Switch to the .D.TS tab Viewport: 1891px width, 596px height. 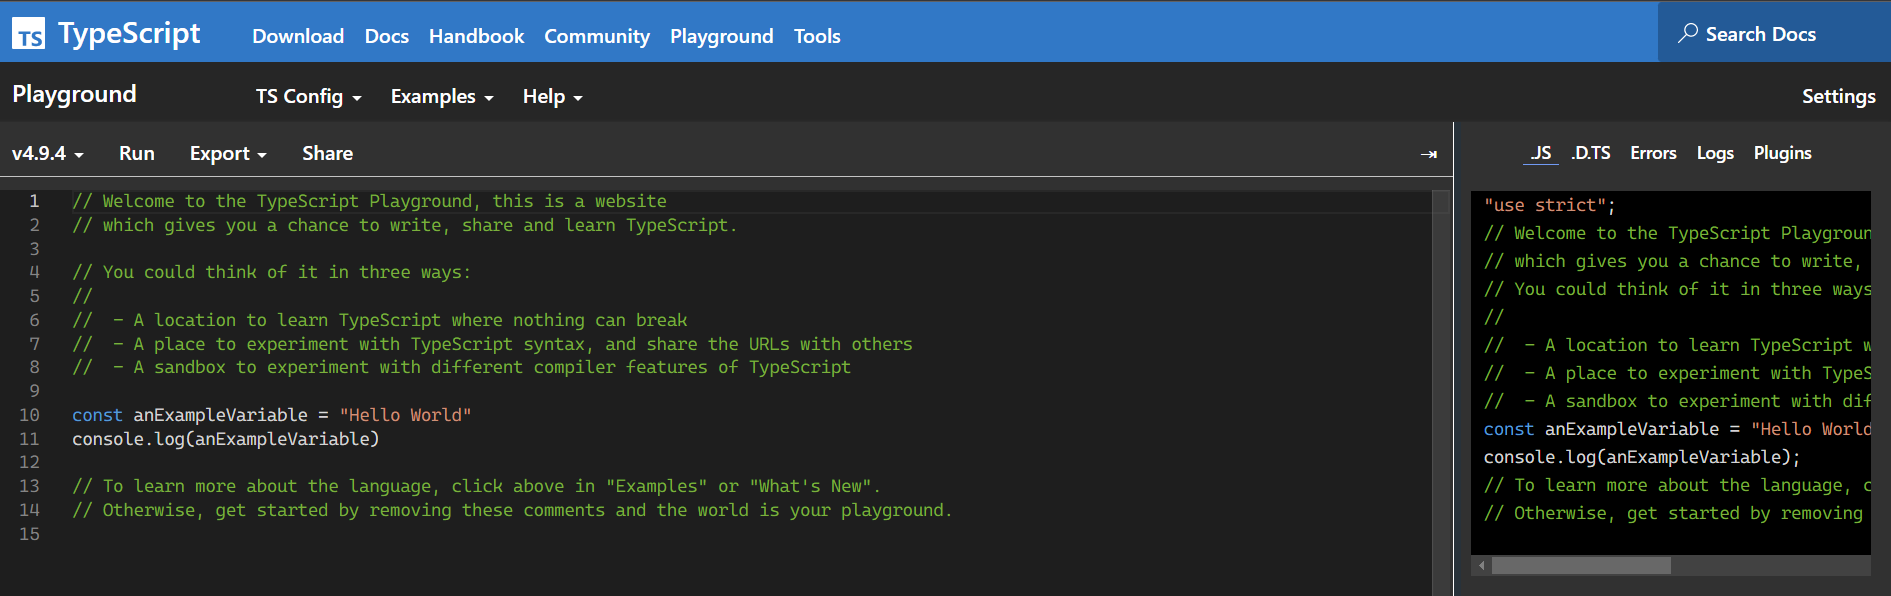click(1591, 153)
